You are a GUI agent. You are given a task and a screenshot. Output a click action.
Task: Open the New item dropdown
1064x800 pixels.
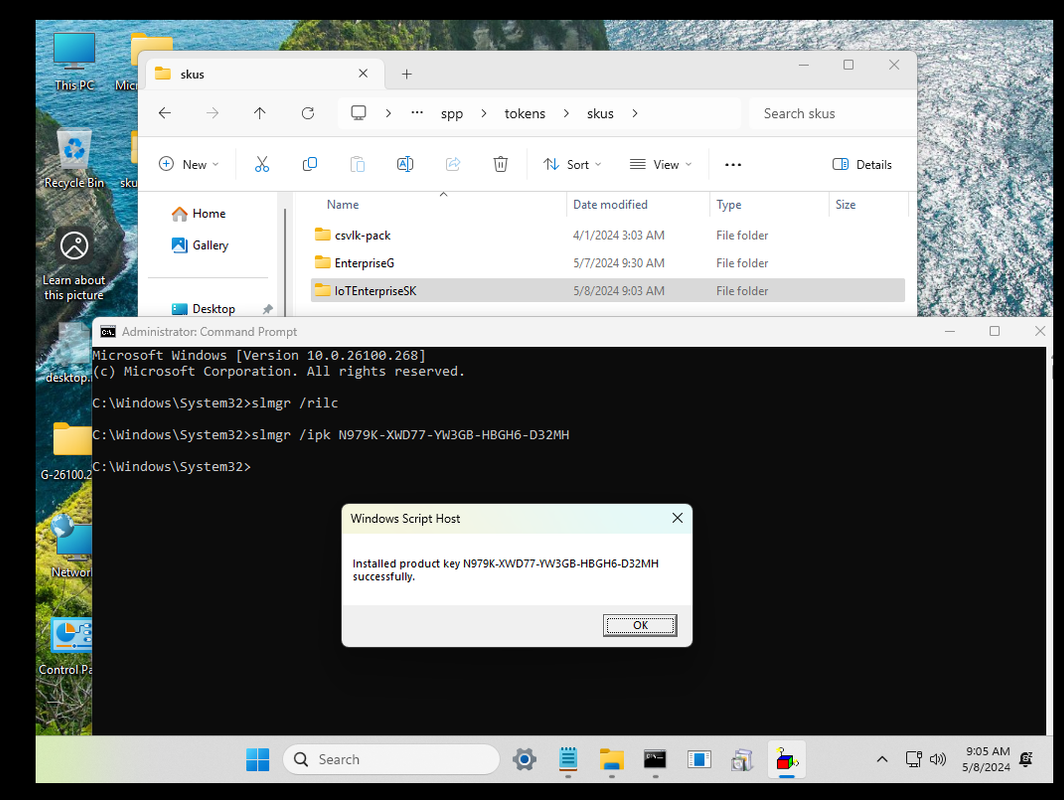tap(189, 164)
